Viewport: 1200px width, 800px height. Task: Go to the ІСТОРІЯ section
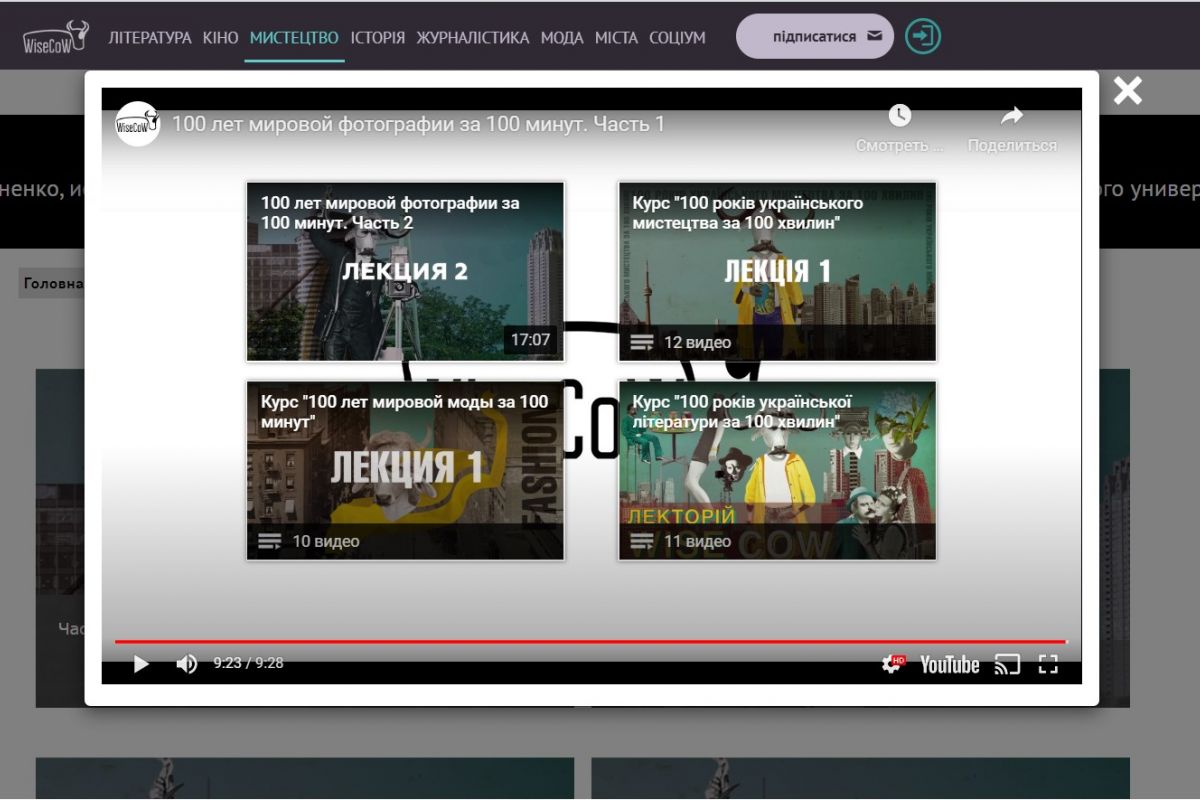[x=377, y=38]
